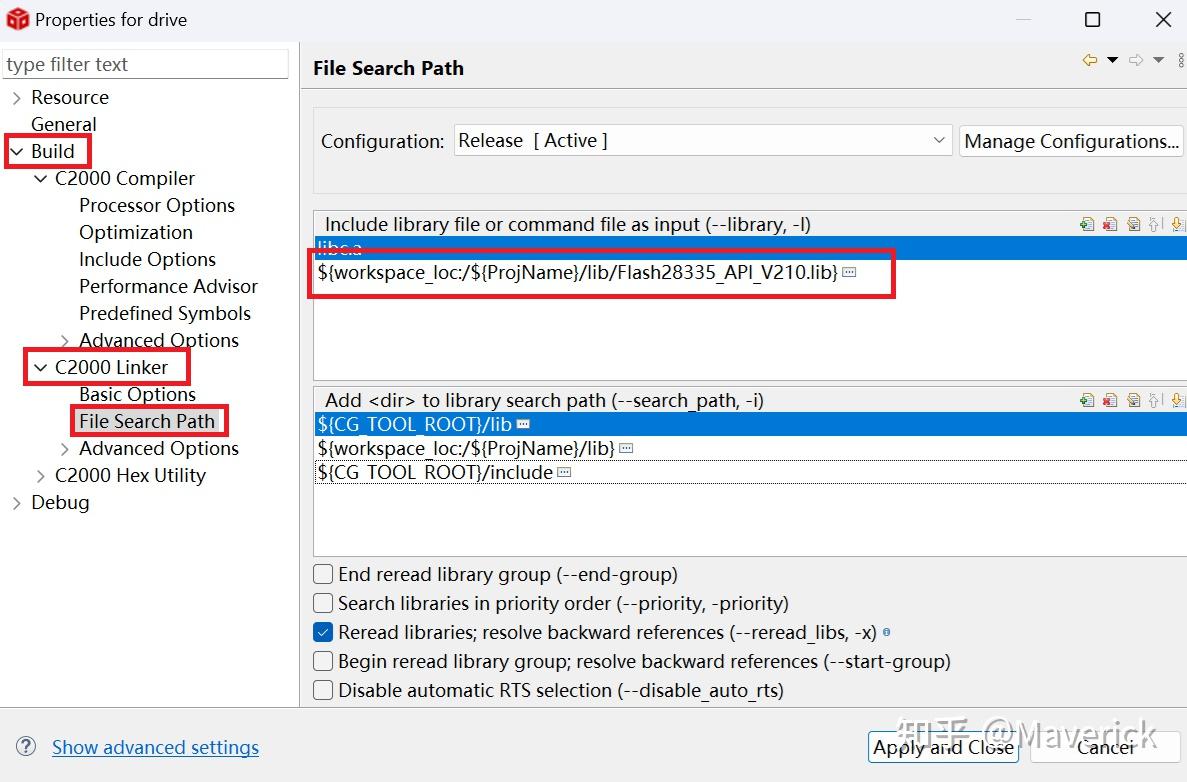Viewport: 1187px width, 782px height.
Task: Select Basic Options under C2000 Linker
Action: point(137,394)
